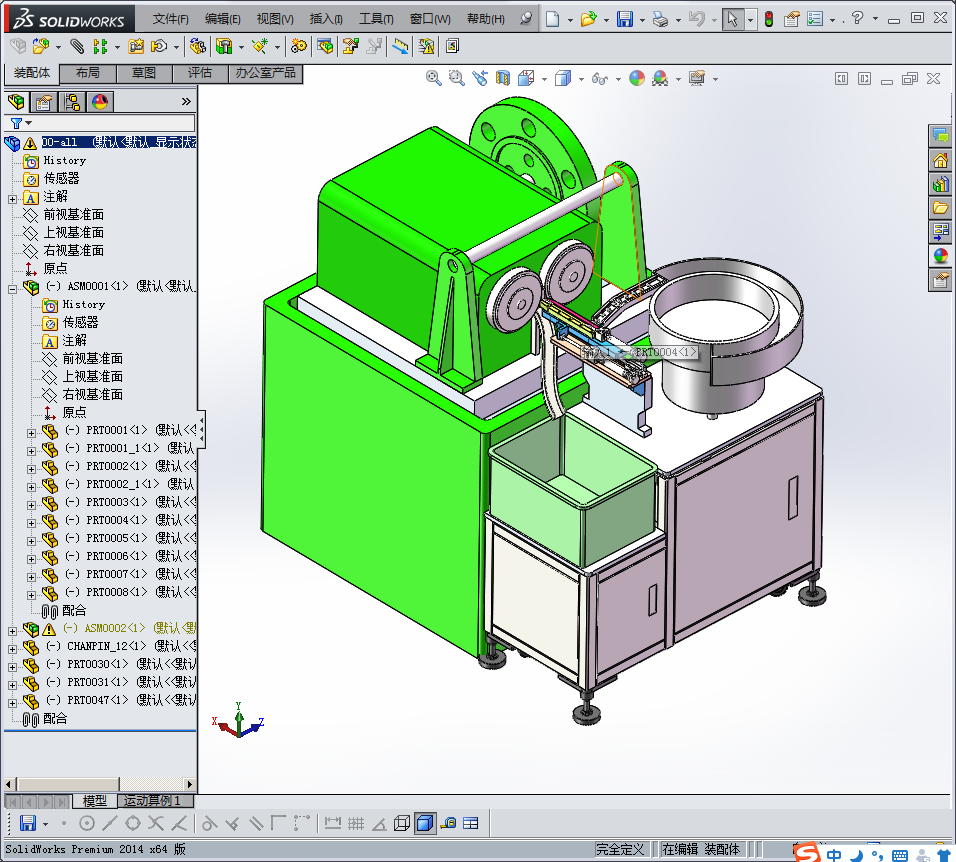Click the Previous View icon
The image size is (956, 862).
click(480, 78)
